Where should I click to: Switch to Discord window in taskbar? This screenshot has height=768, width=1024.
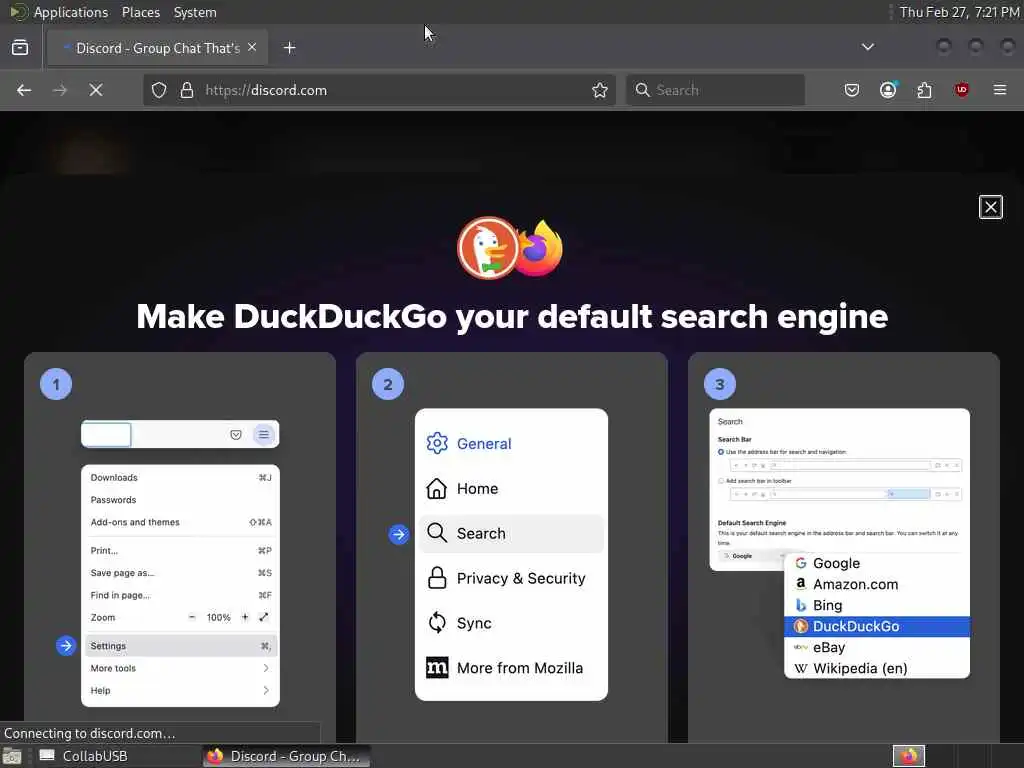[285, 756]
